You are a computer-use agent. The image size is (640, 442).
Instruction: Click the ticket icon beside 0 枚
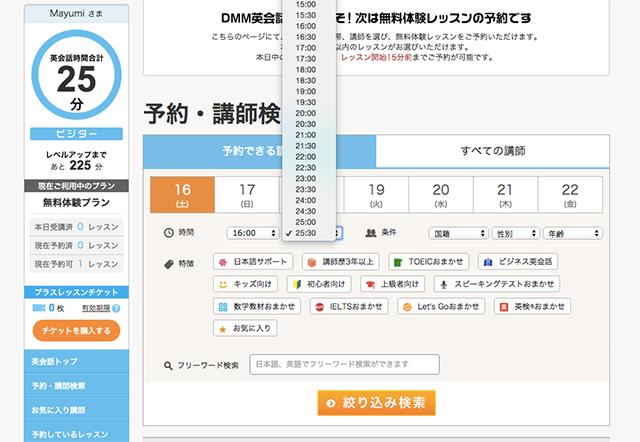pyautogui.click(x=39, y=308)
